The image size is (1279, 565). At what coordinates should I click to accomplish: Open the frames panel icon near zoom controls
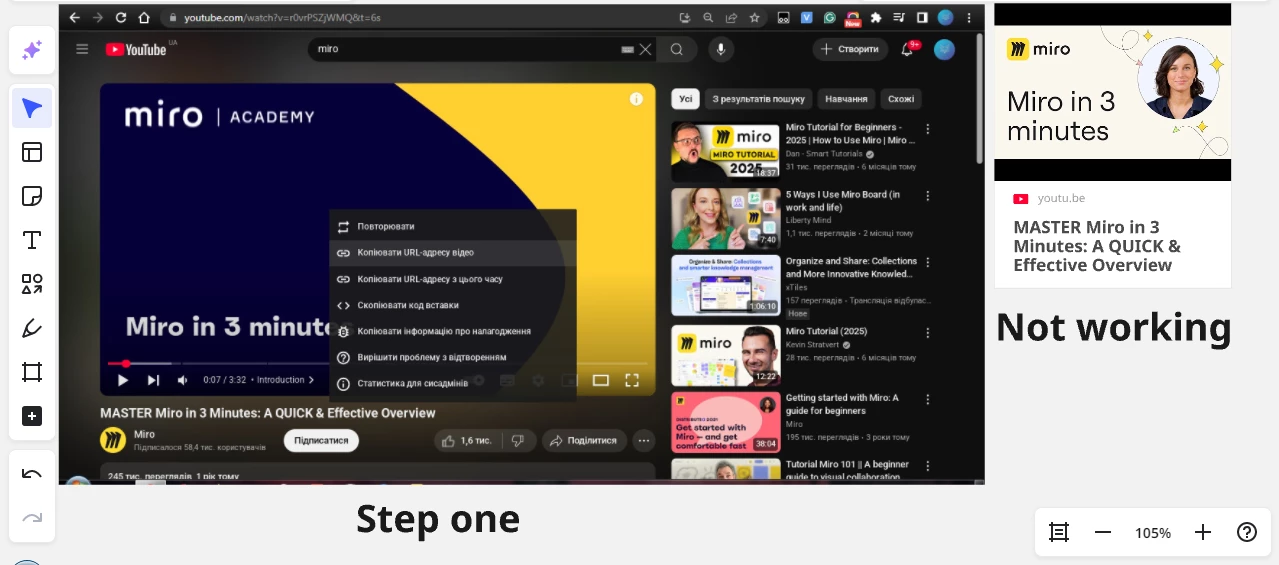(1059, 533)
